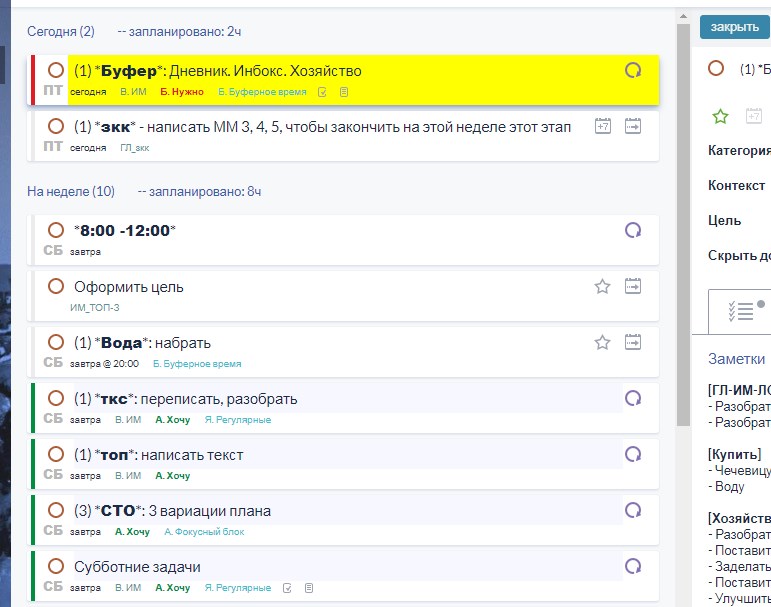
Task: Mark the Буфер task as complete
Action: [56, 70]
